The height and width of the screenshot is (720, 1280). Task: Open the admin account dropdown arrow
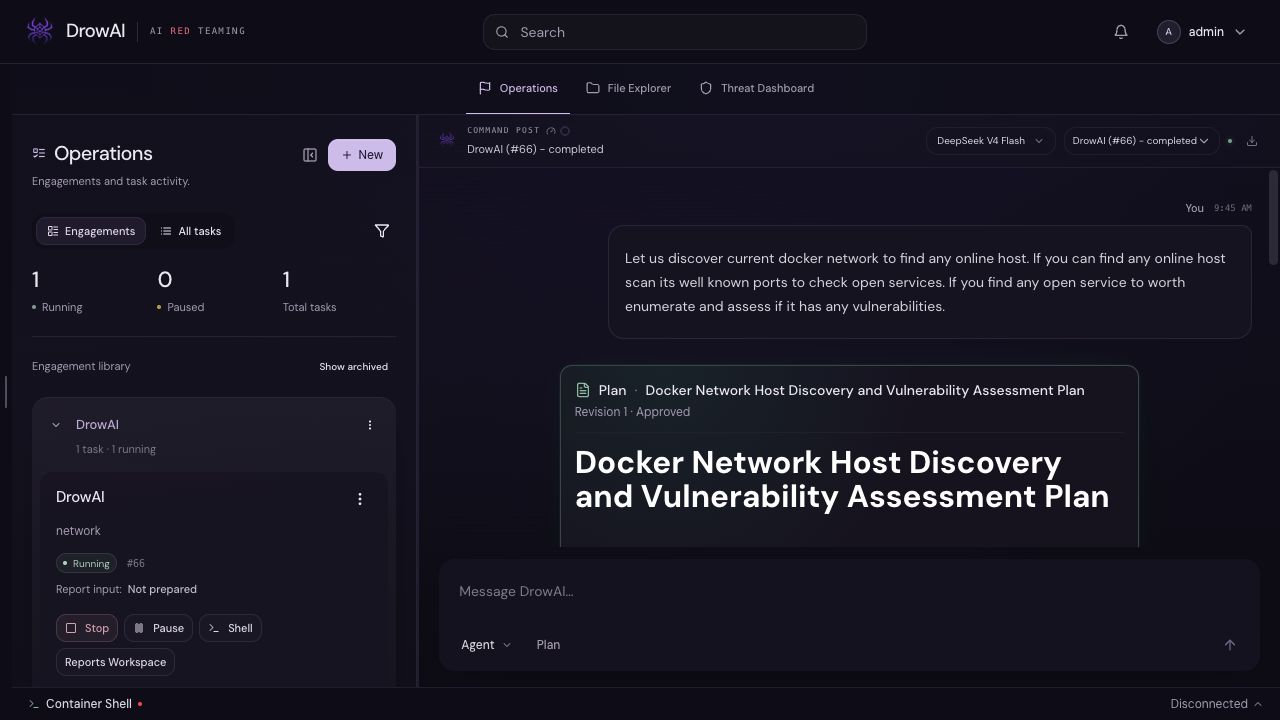pyautogui.click(x=1240, y=32)
